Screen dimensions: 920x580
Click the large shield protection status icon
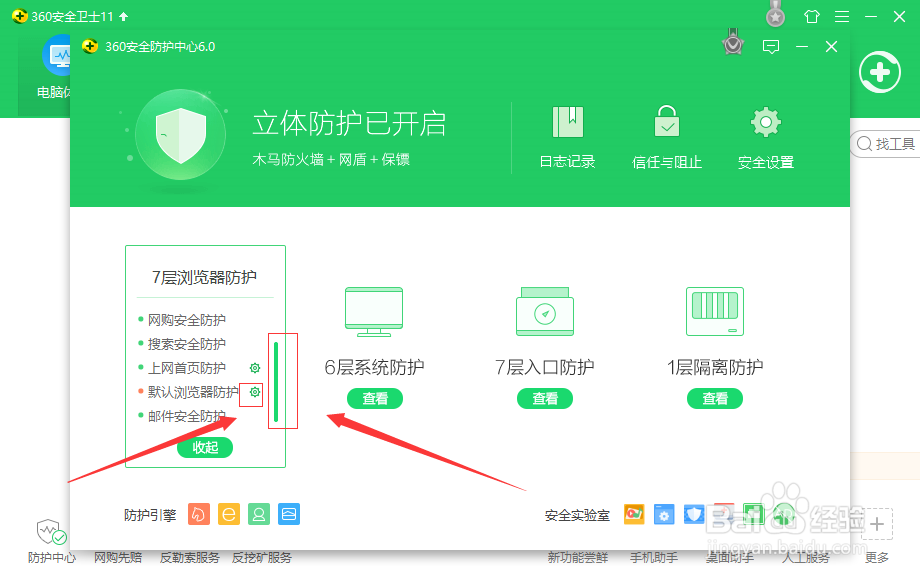pos(181,135)
